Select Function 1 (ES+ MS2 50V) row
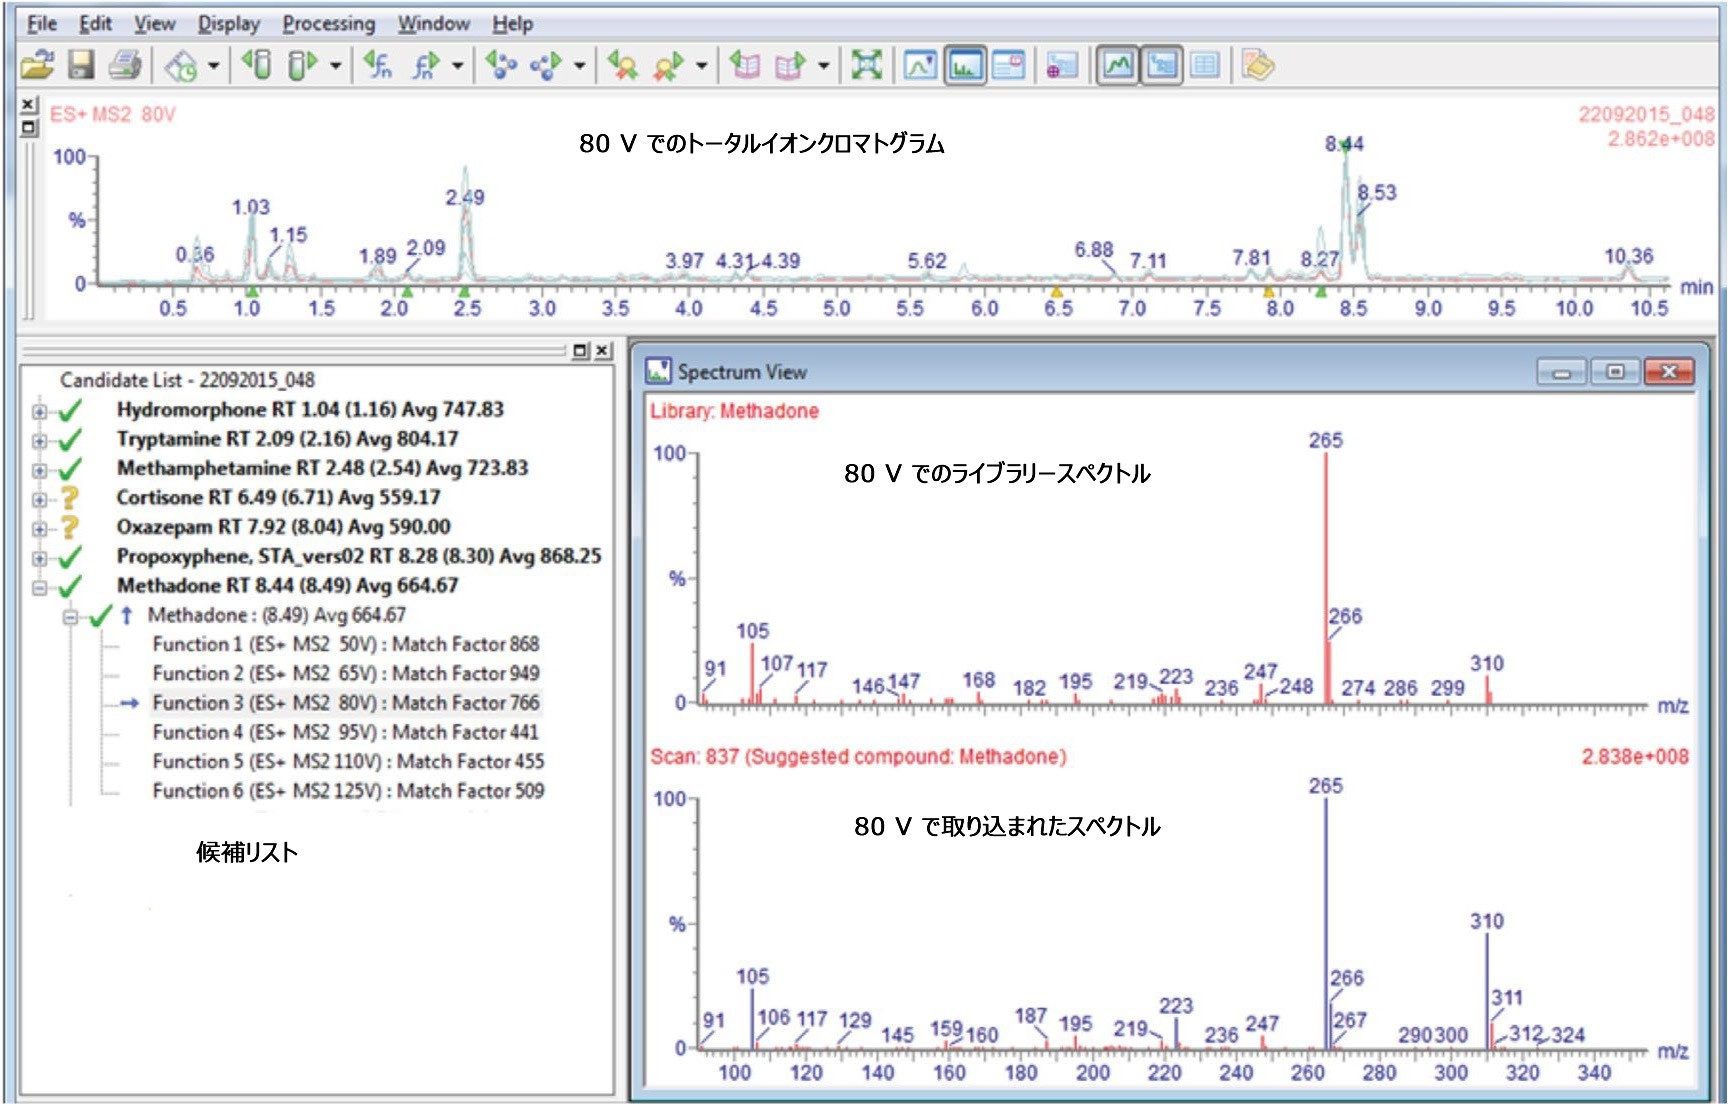The height and width of the screenshot is (1106, 1730). click(x=345, y=644)
